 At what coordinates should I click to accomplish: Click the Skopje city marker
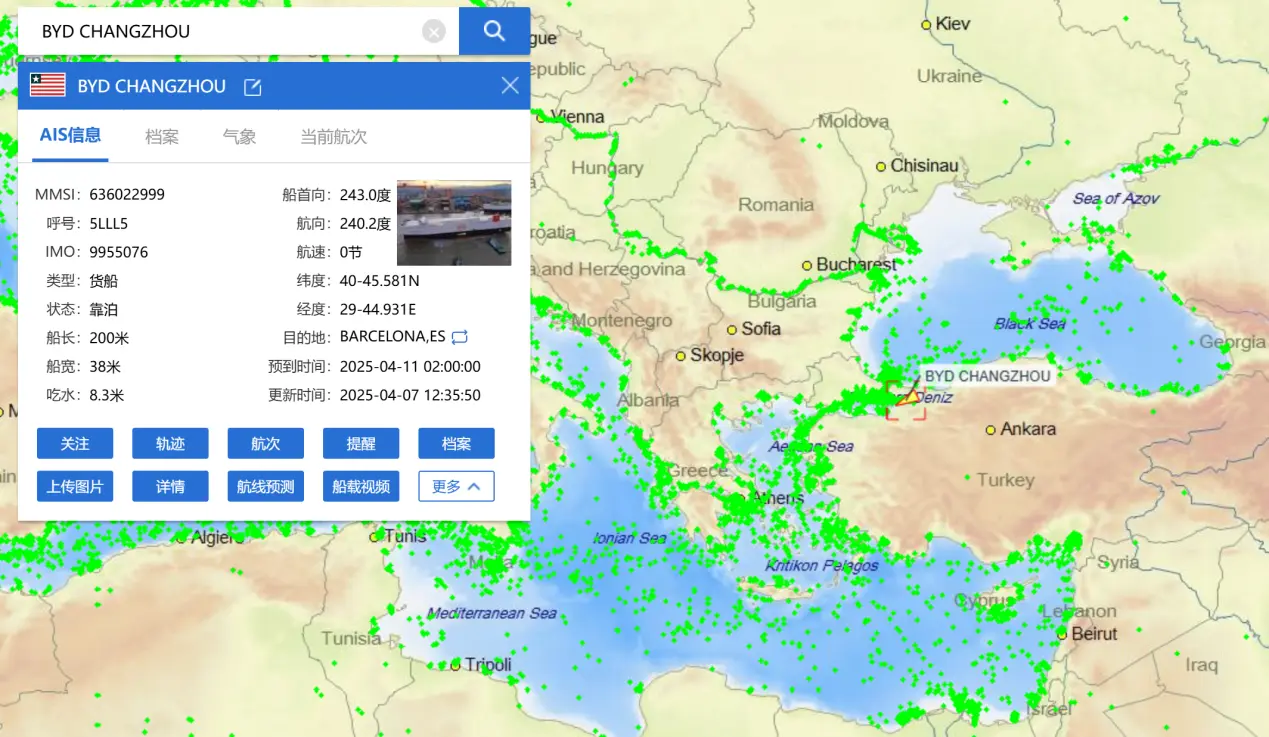(681, 355)
